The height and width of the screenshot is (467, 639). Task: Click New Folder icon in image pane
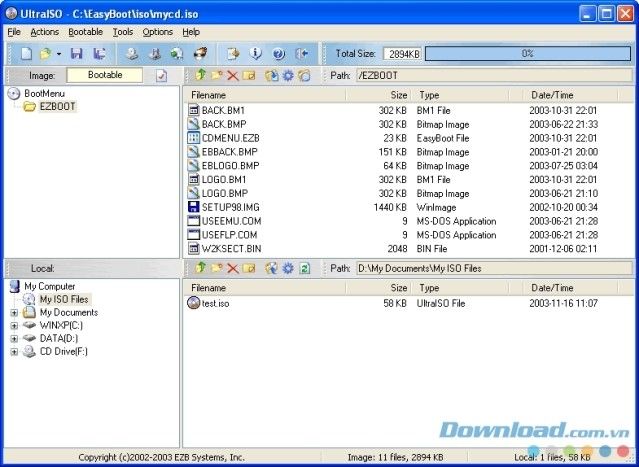tap(216, 75)
